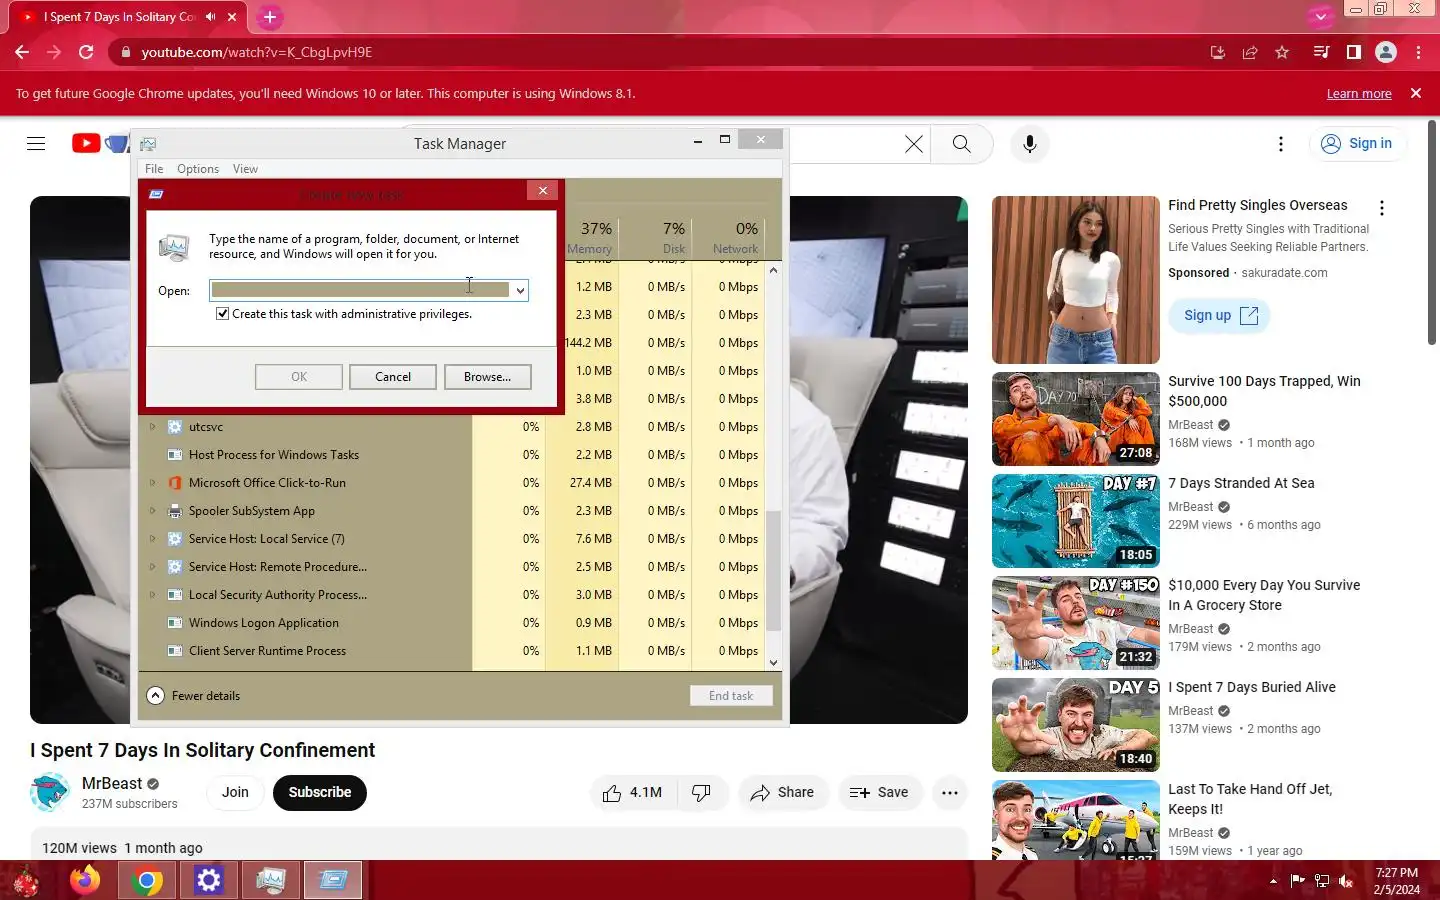Open the Options menu in Task Manager
Viewport: 1440px width, 900px height.
point(198,169)
